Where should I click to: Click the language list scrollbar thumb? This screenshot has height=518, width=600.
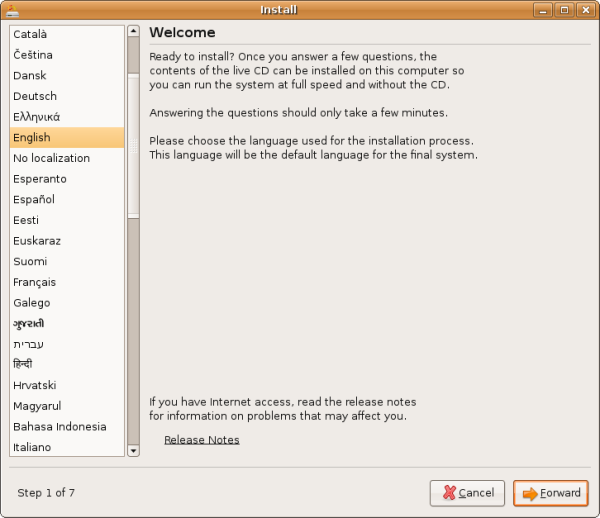[133, 146]
